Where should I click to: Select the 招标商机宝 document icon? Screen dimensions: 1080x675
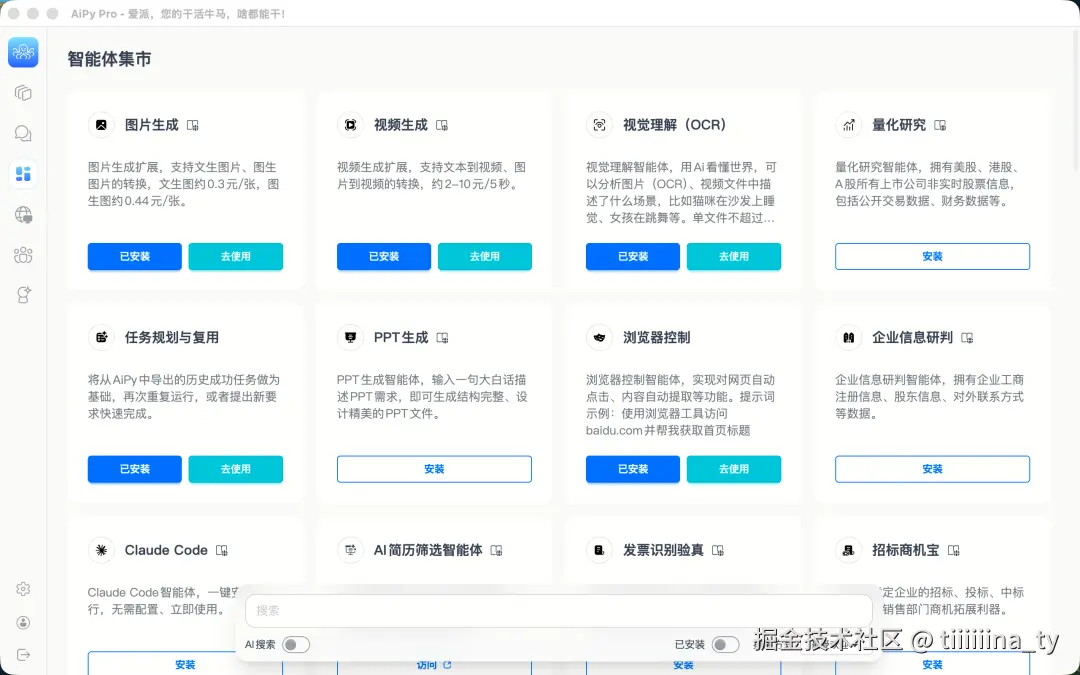pos(848,550)
